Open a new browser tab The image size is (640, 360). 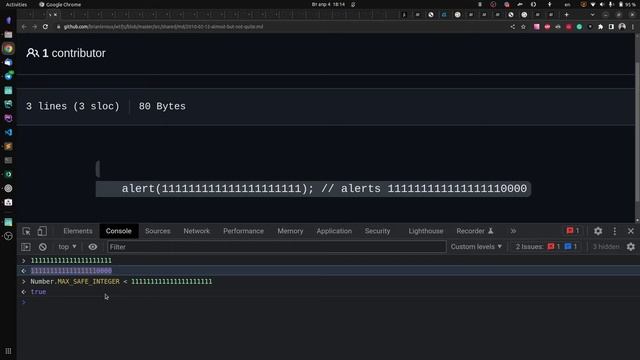[x=567, y=15]
